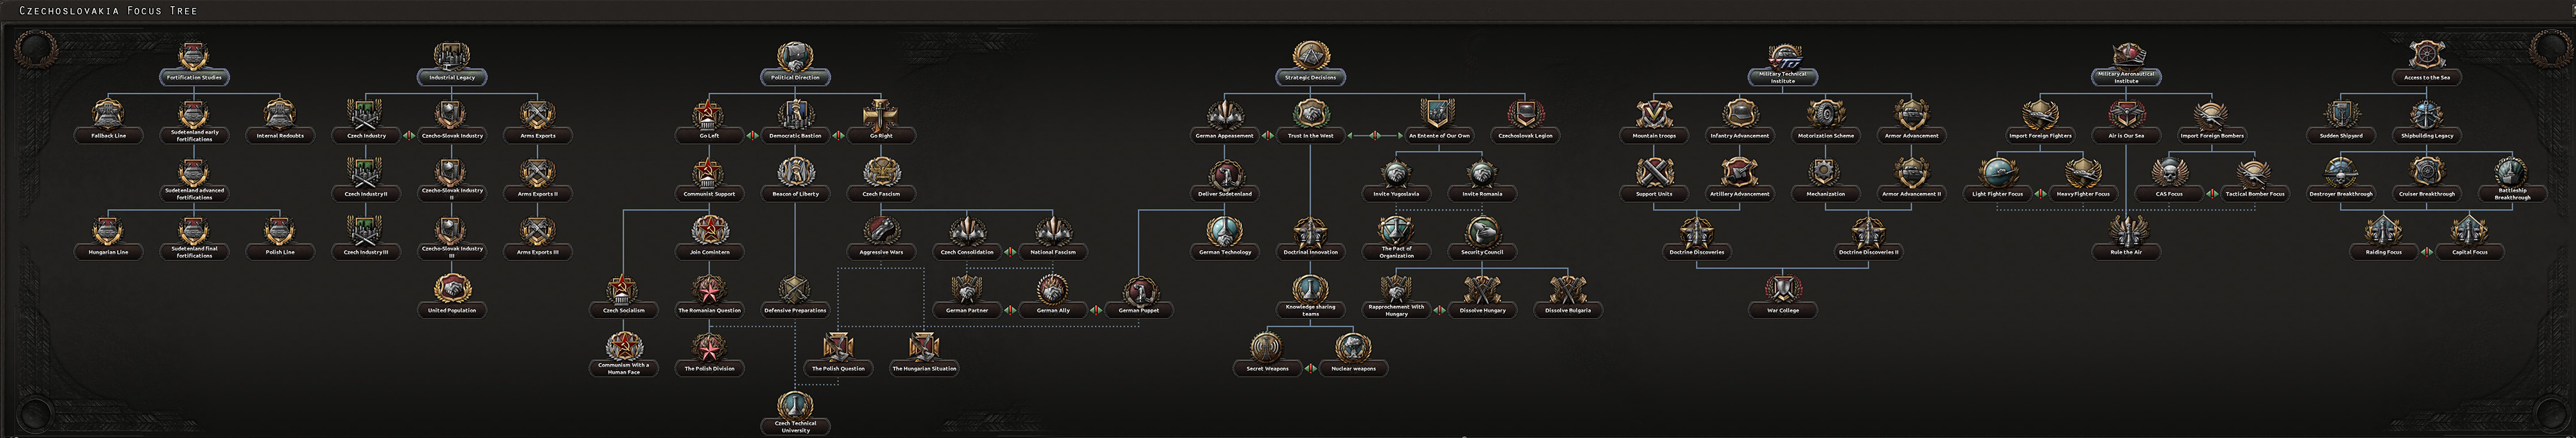This screenshot has width=2576, height=438.
Task: Click the 'Destroyer Breakthrough' label
Action: 2341,194
